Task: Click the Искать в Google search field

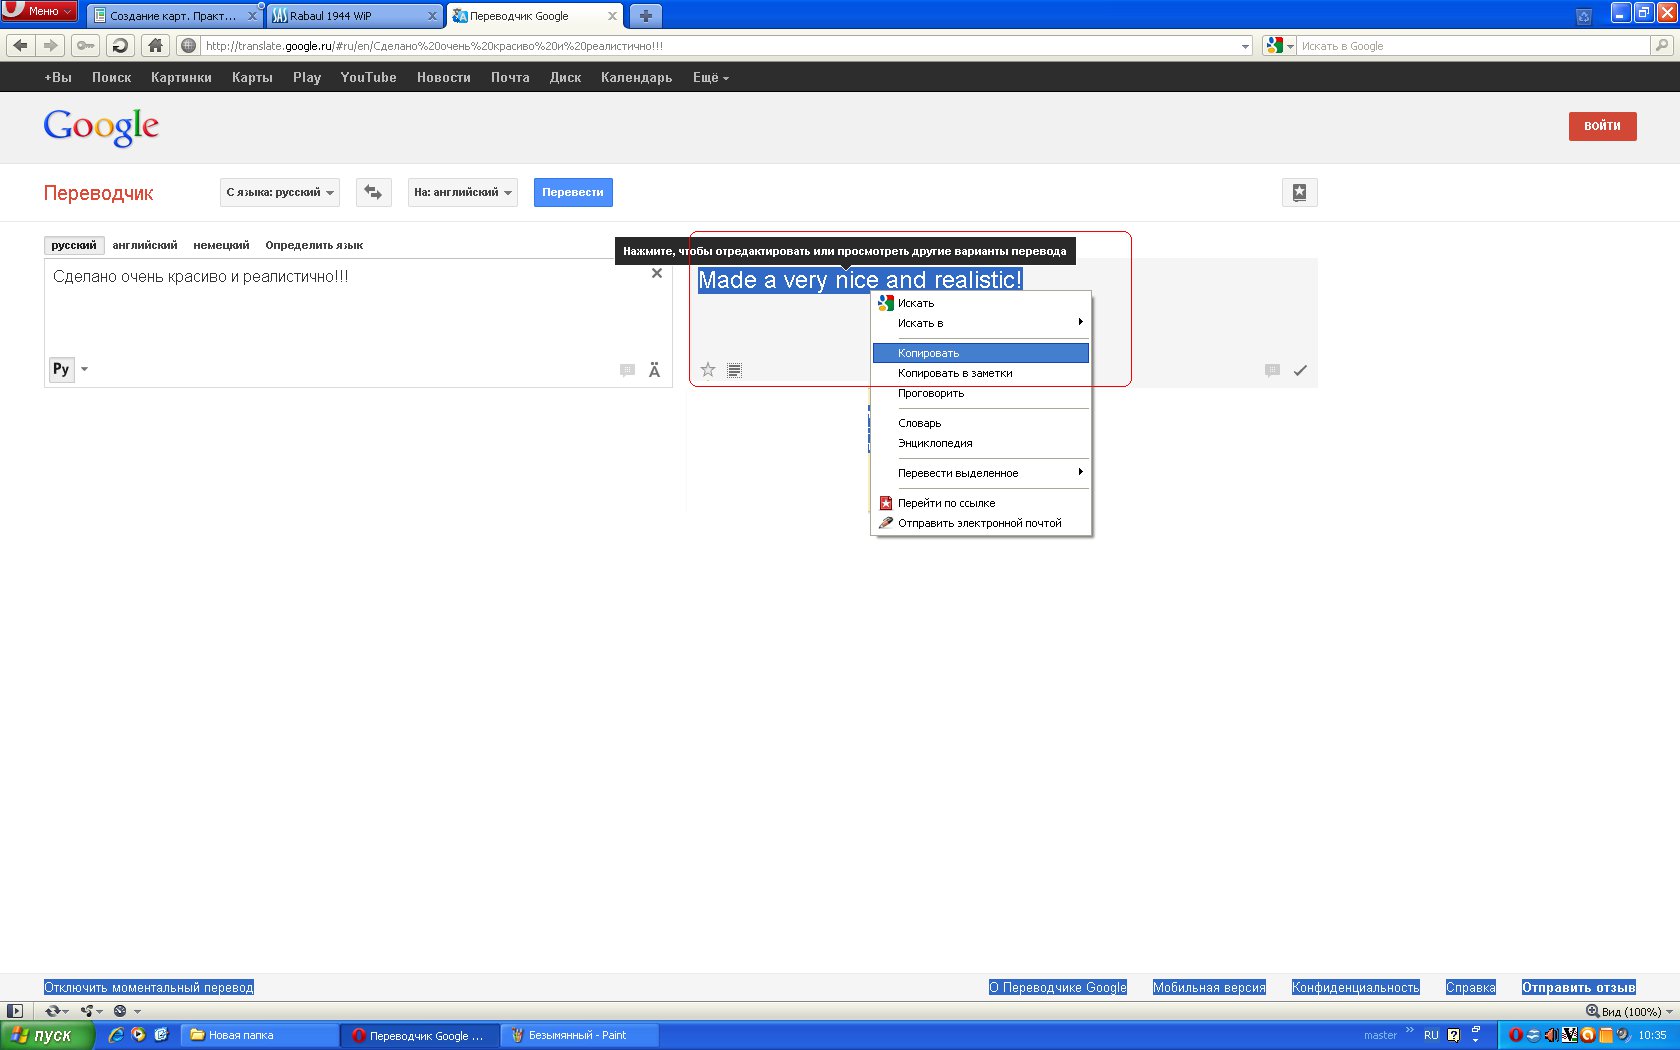Action: (1474, 46)
